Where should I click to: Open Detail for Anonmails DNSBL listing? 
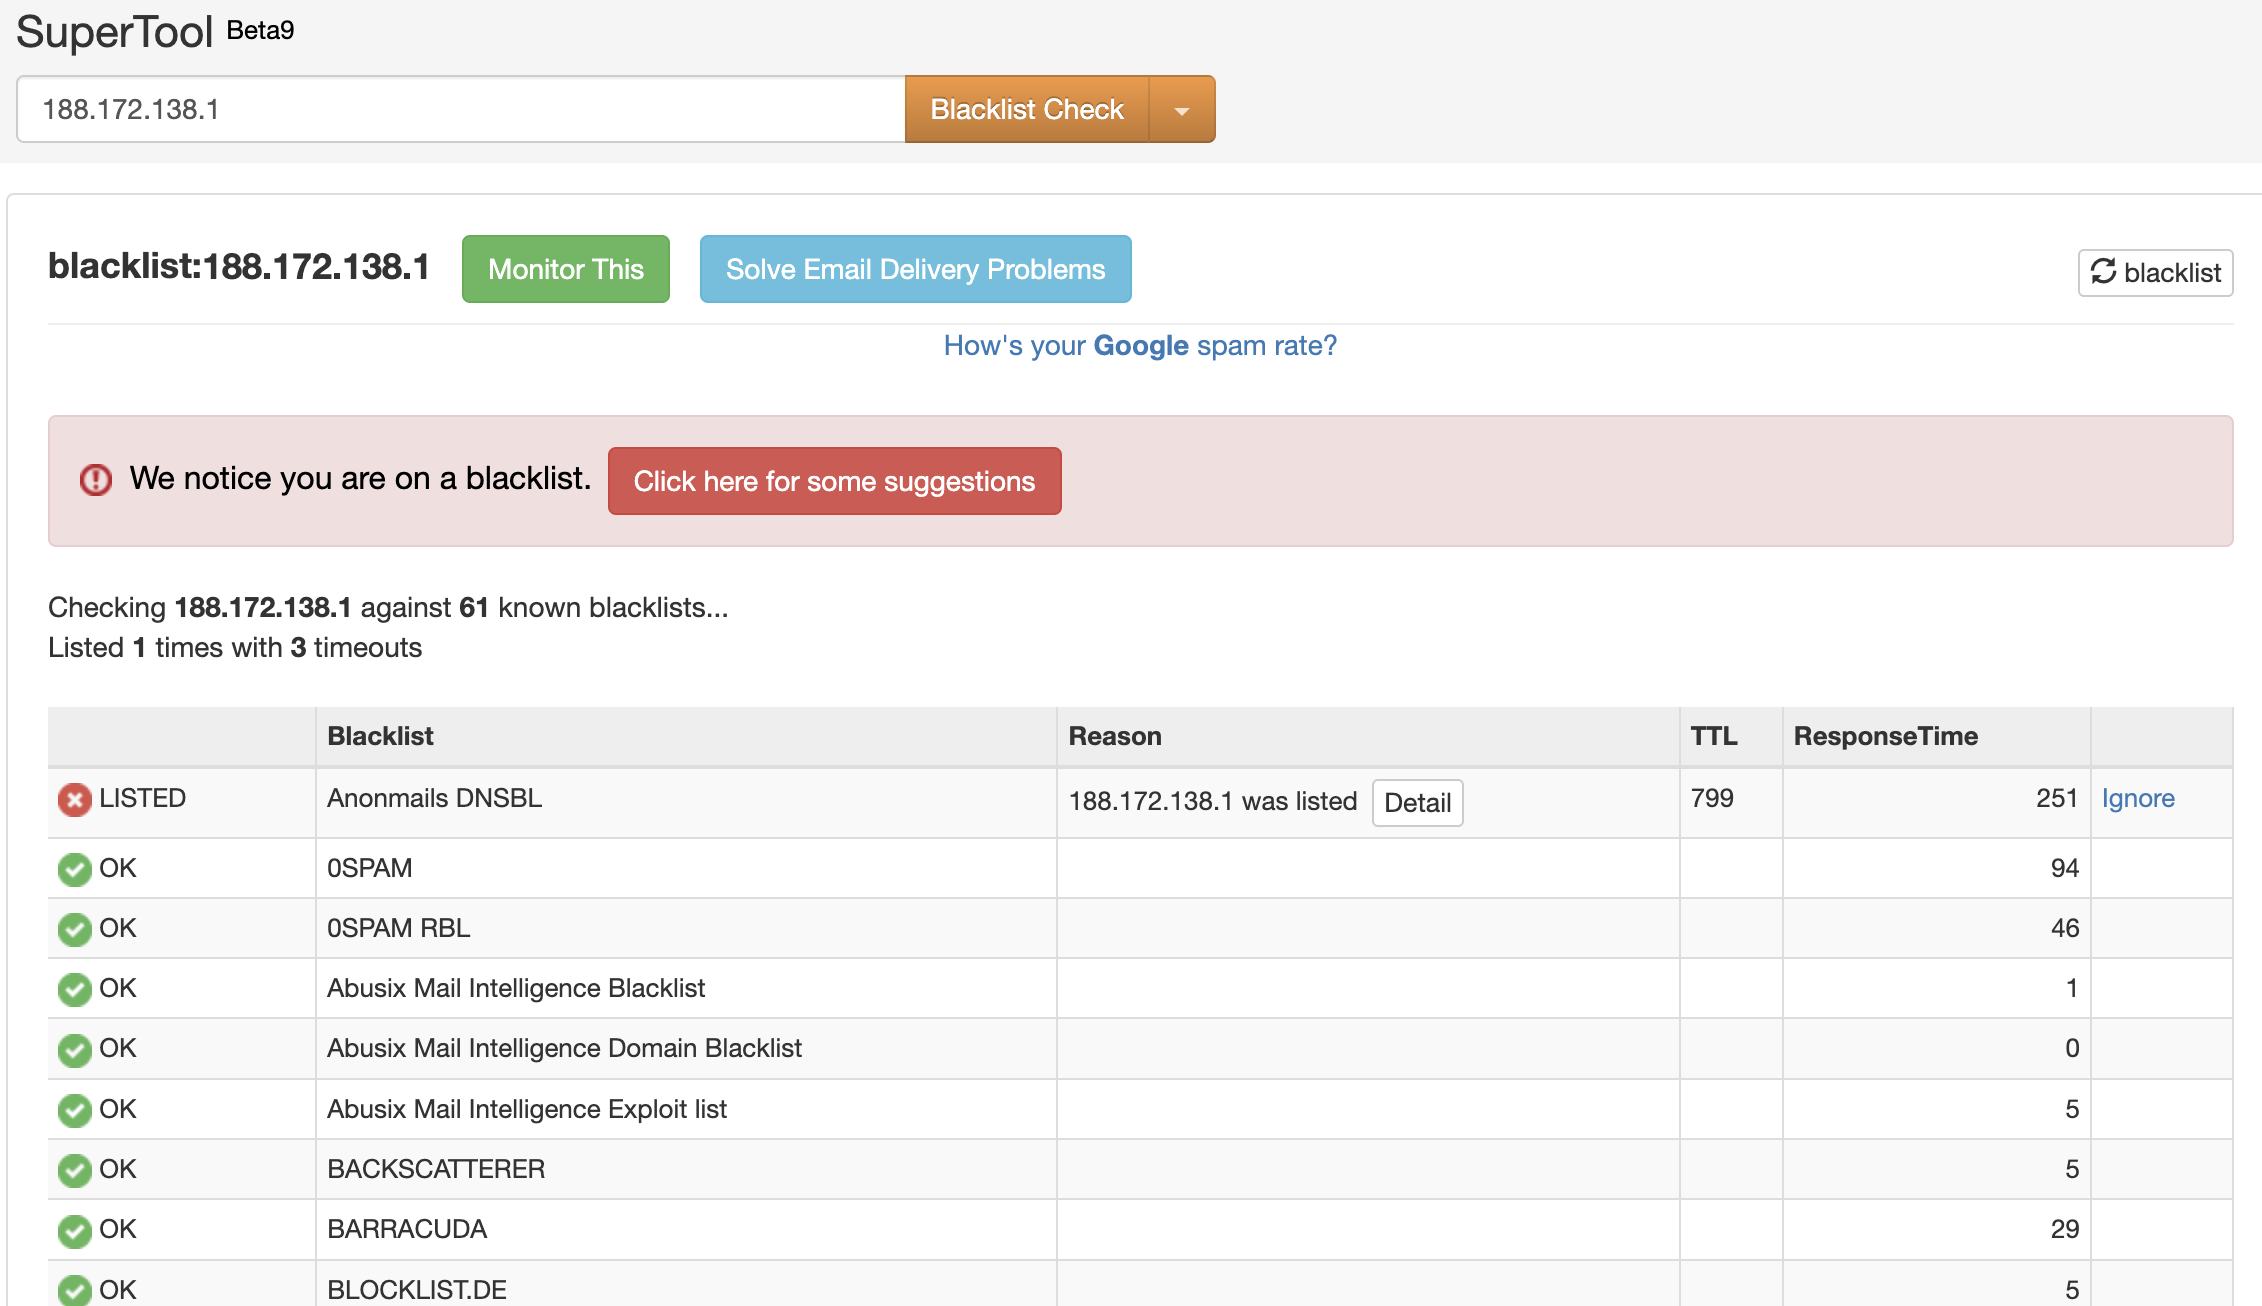(1416, 802)
